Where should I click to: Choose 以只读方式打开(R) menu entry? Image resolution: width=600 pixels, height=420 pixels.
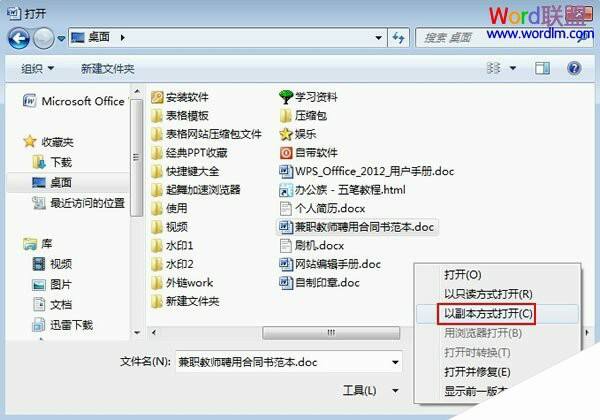pos(488,294)
